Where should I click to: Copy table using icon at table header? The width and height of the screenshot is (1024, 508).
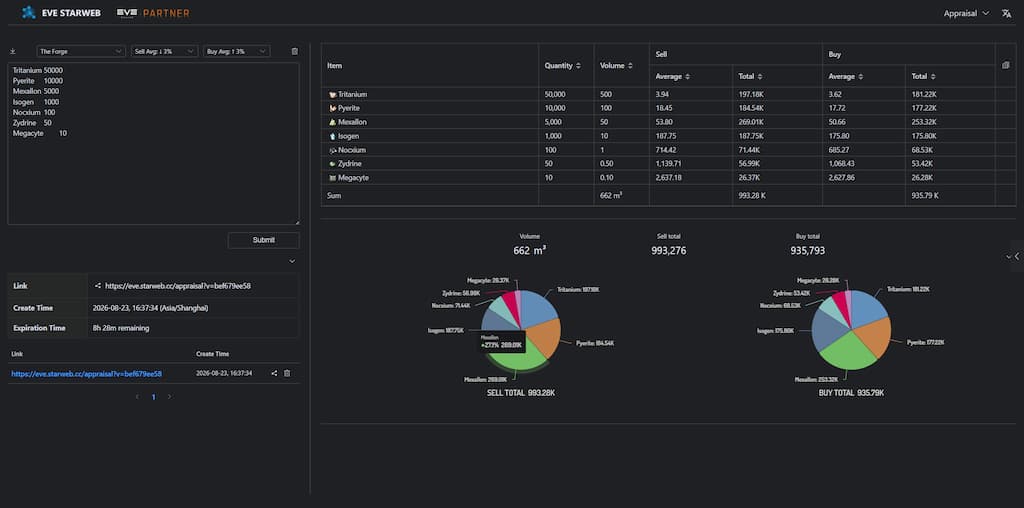click(1005, 65)
